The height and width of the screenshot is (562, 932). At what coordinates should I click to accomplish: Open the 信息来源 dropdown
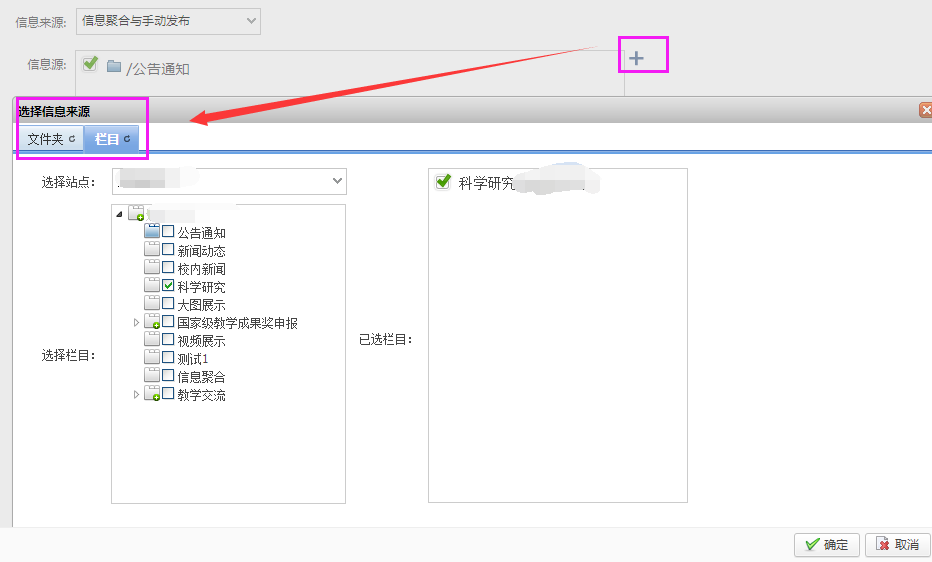pos(168,21)
